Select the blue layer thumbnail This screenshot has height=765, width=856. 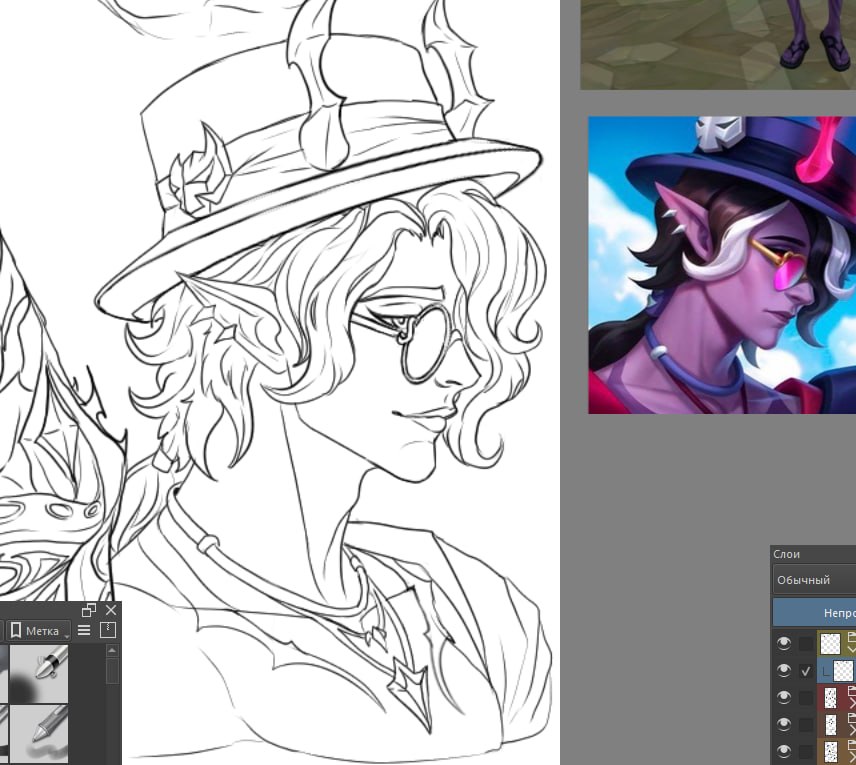click(843, 671)
